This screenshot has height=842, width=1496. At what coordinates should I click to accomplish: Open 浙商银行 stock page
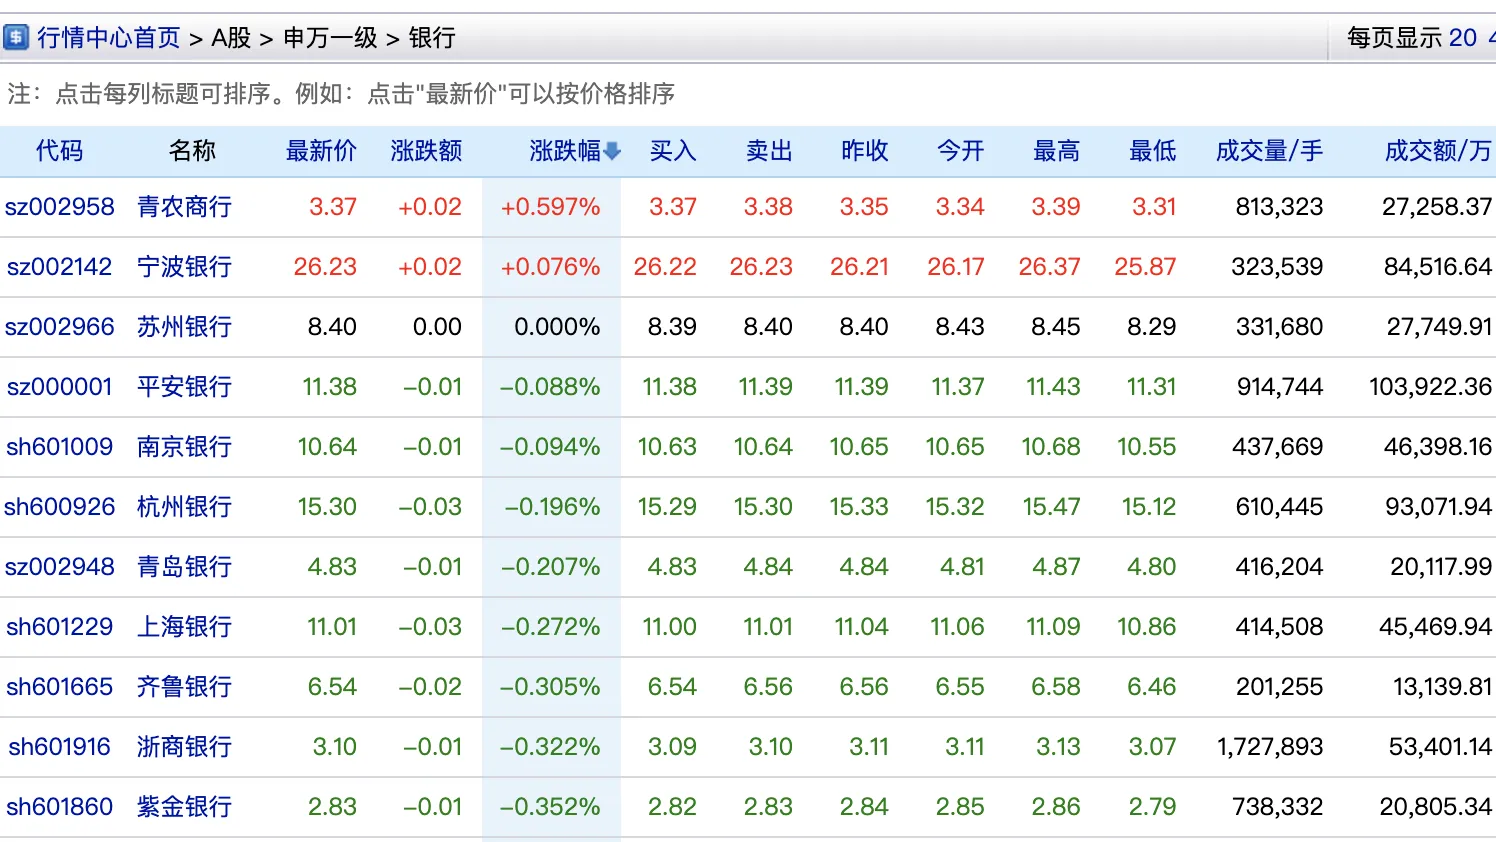coord(184,747)
